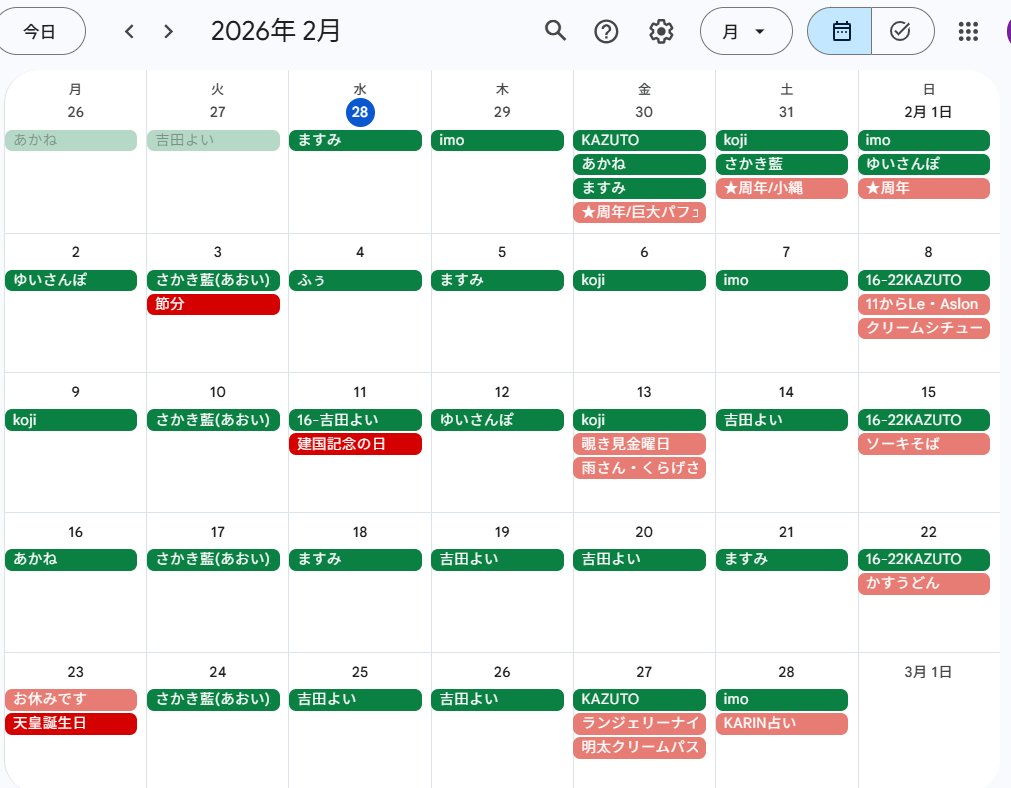The width and height of the screenshot is (1011, 788).
Task: Open 16-22KAZUTO event on the 8th
Action: coord(924,280)
